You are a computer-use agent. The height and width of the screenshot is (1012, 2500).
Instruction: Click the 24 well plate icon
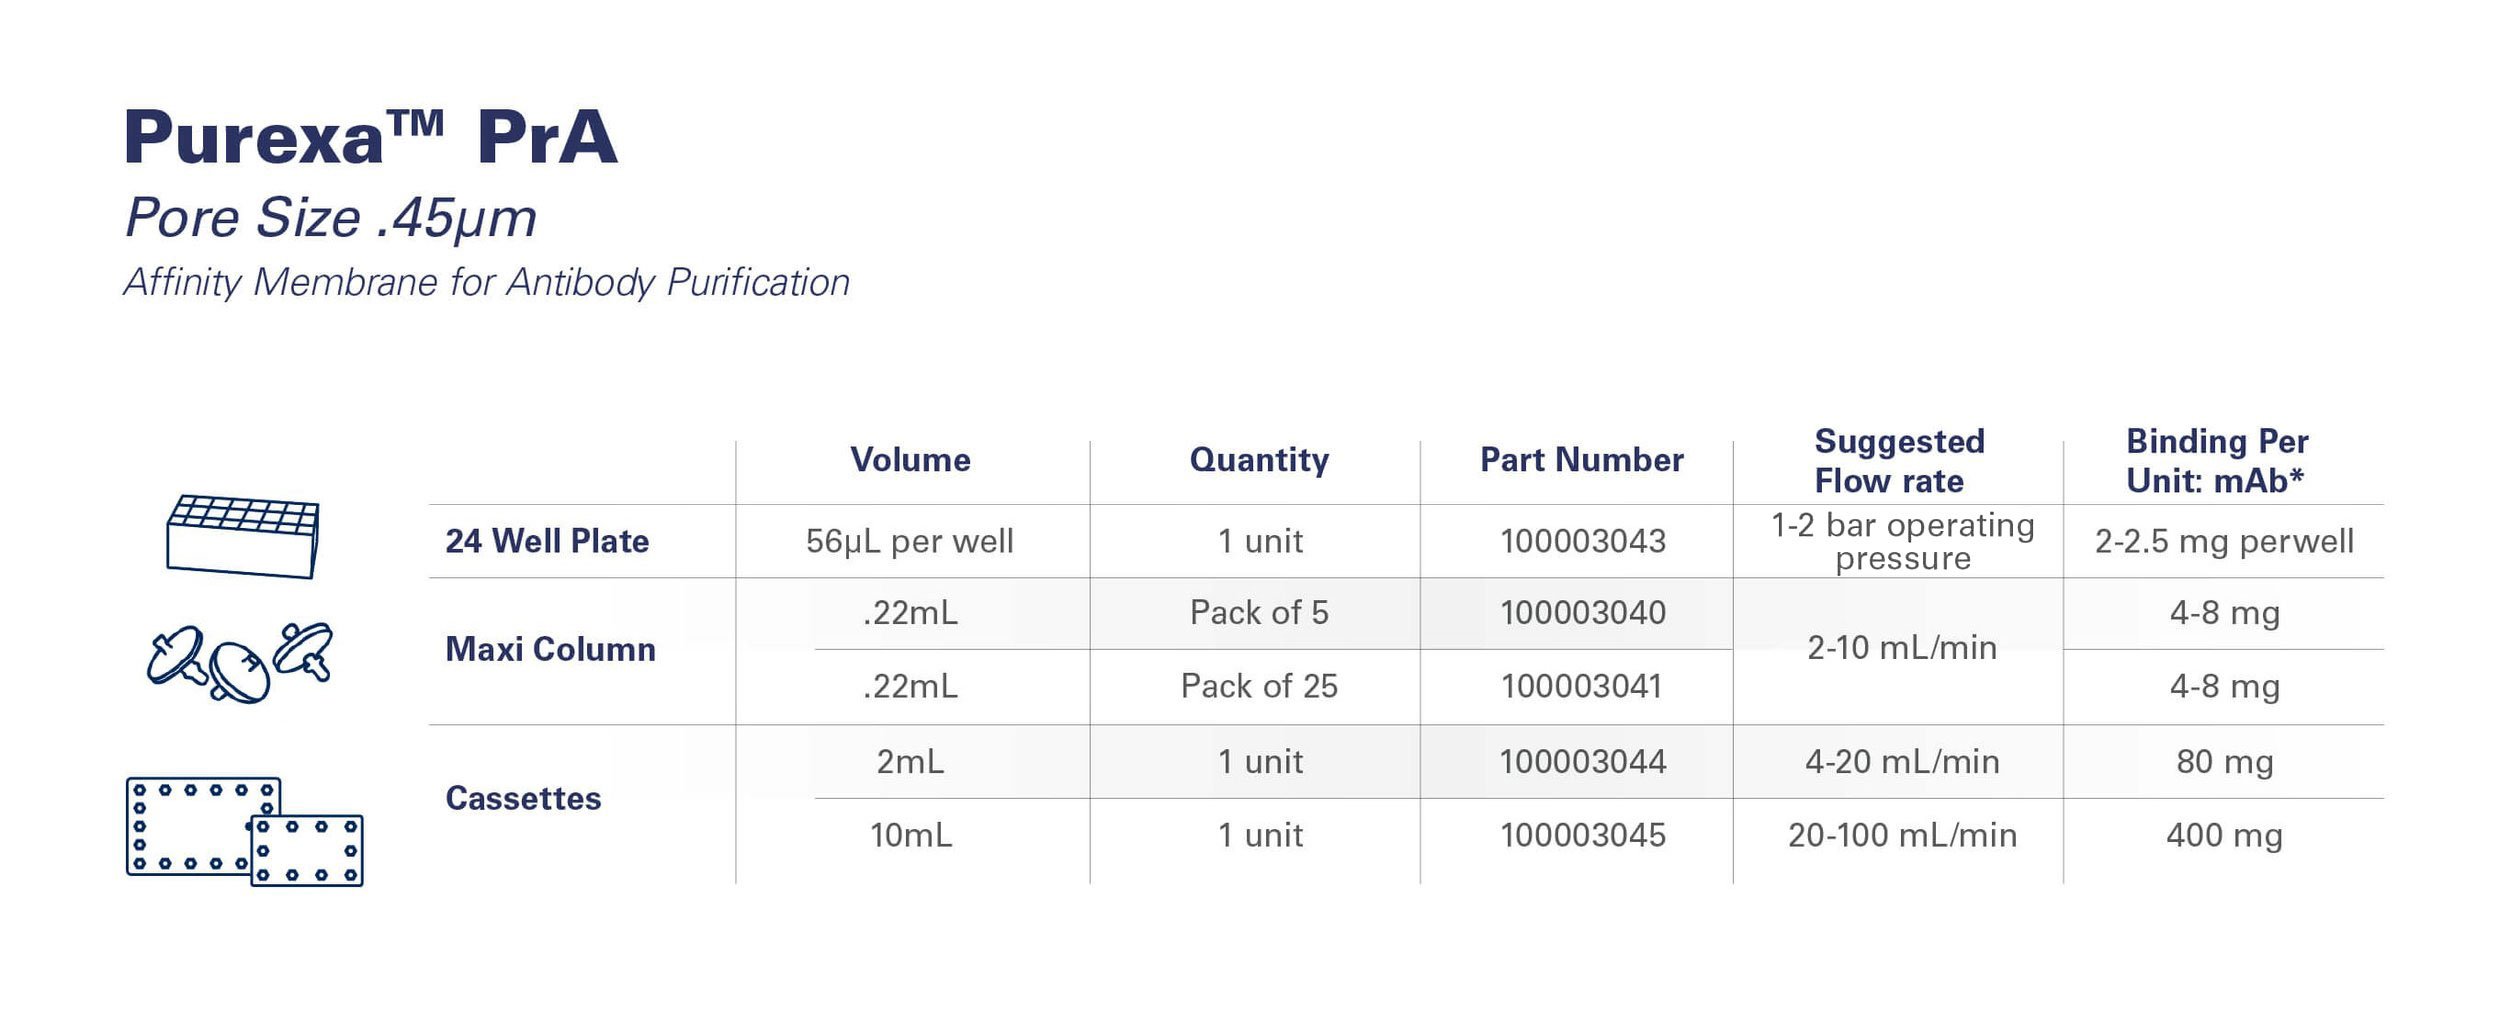(x=243, y=536)
